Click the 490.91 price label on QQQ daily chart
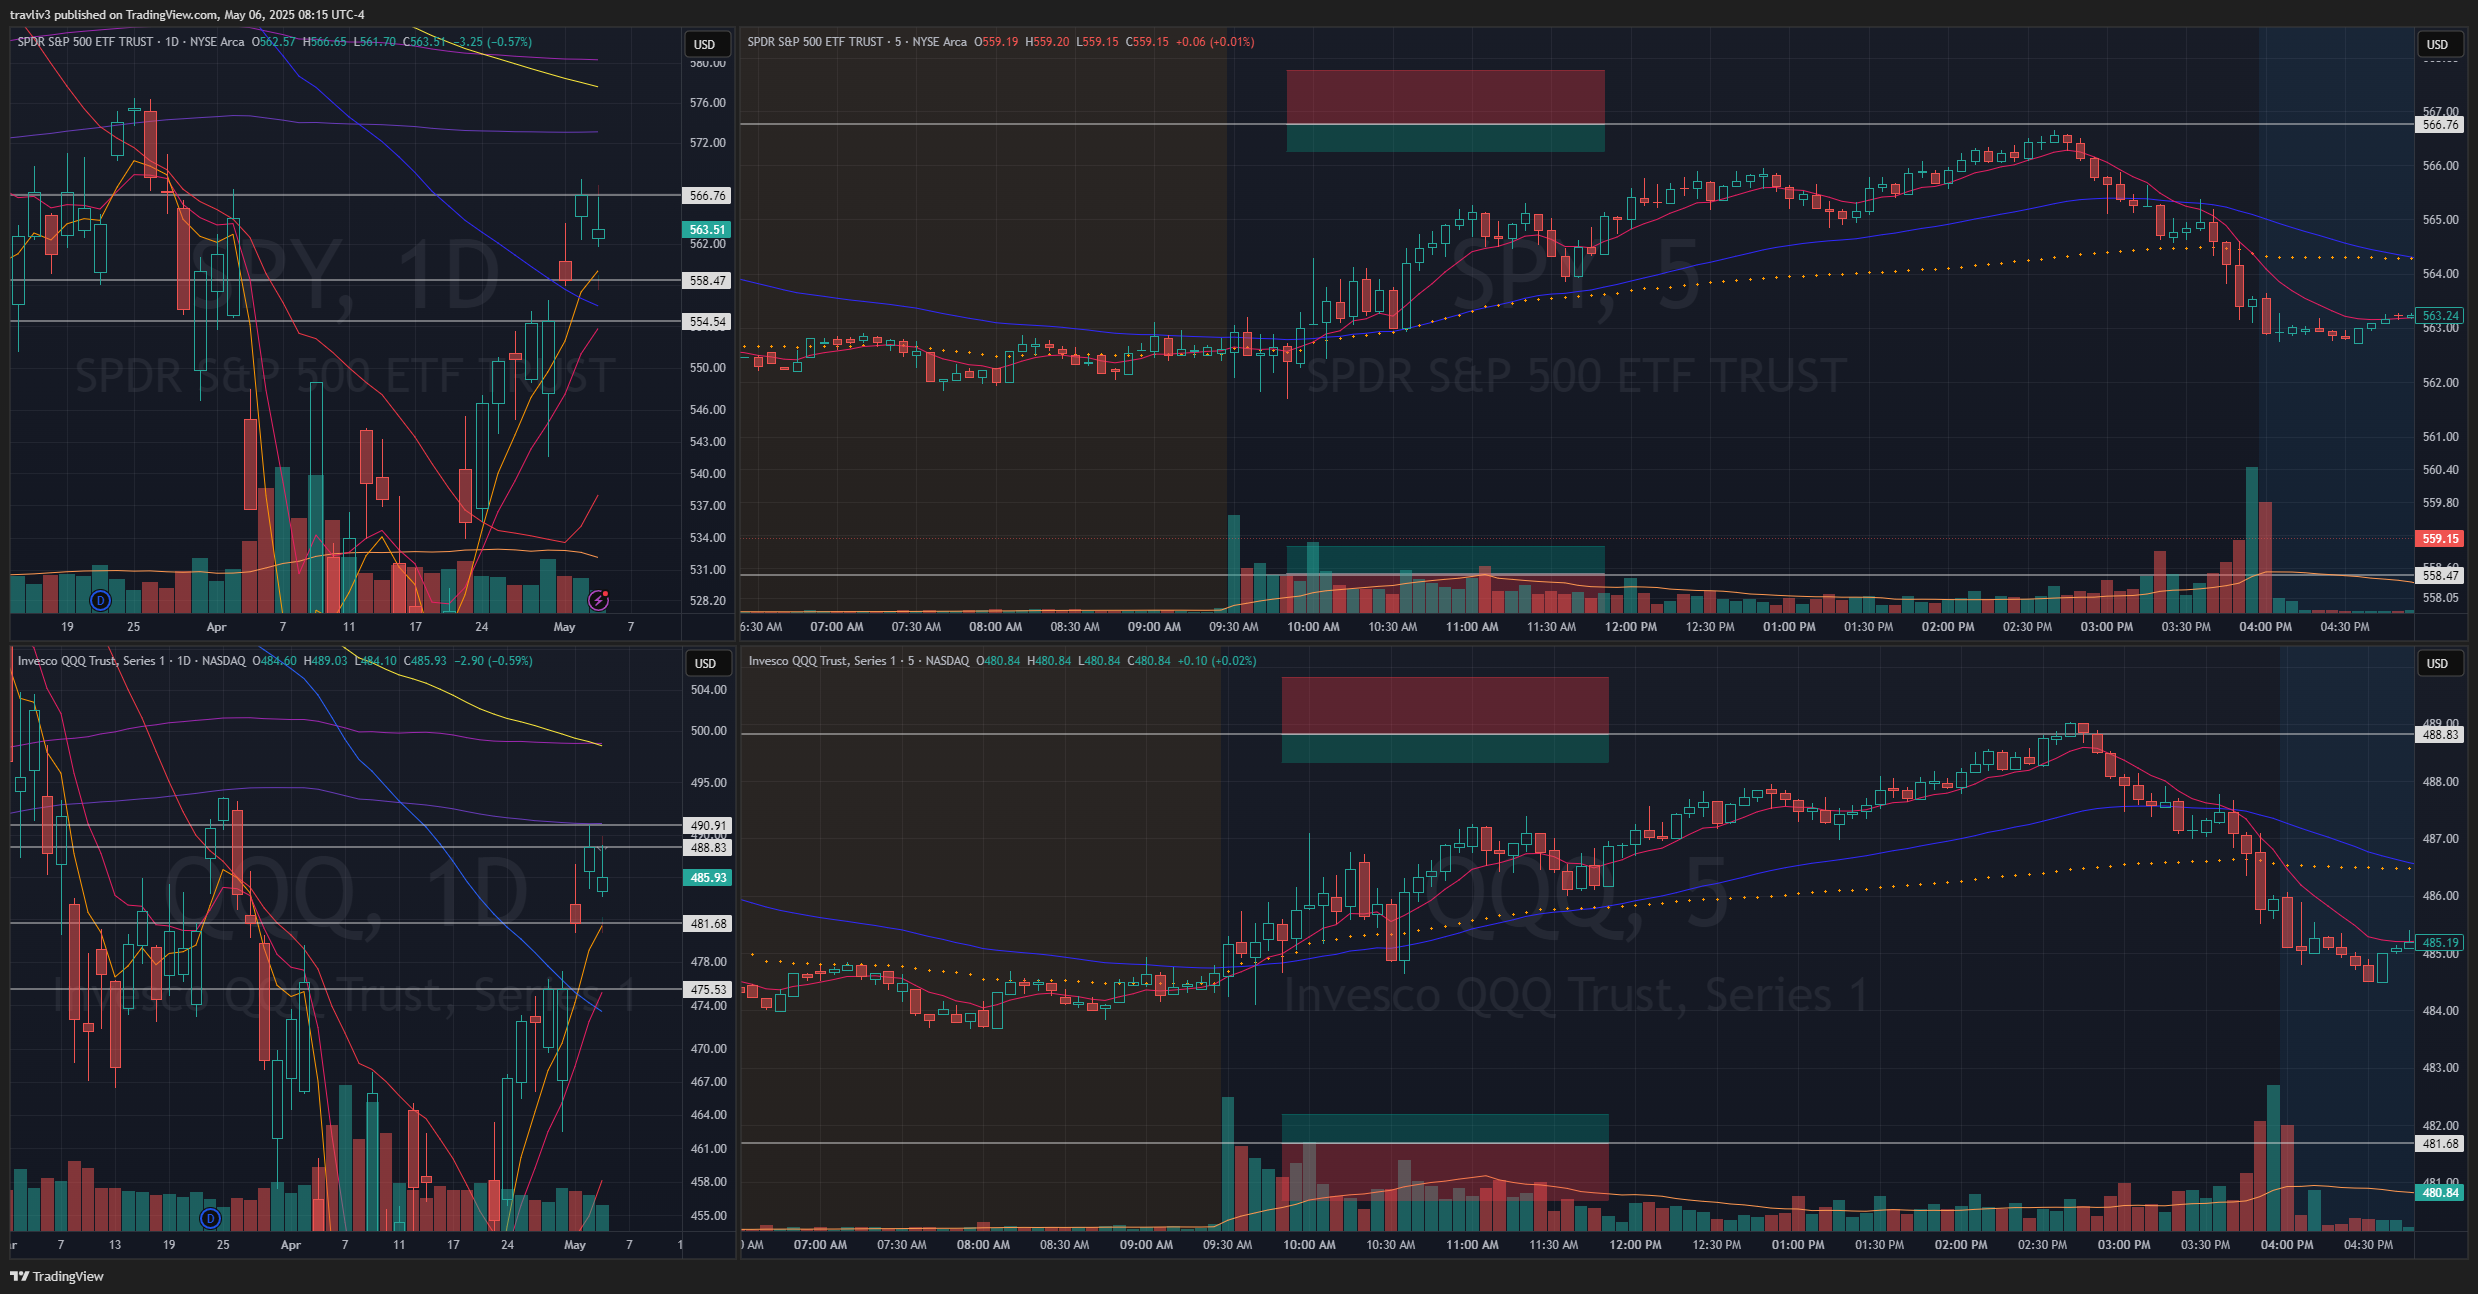The height and width of the screenshot is (1294, 2478). [708, 826]
